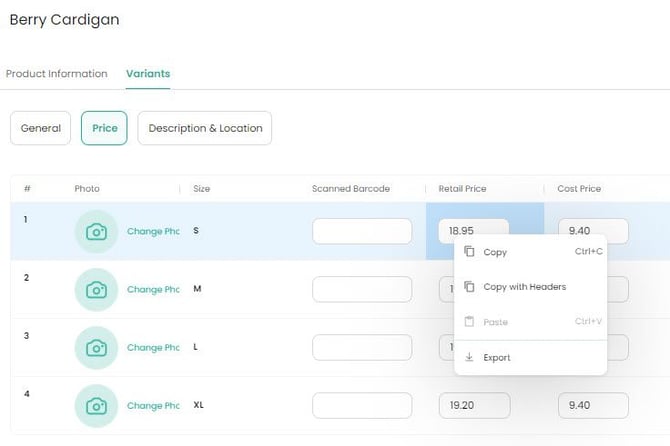Select the Price section button
Viewport: 670px width, 446px height.
[104, 128]
